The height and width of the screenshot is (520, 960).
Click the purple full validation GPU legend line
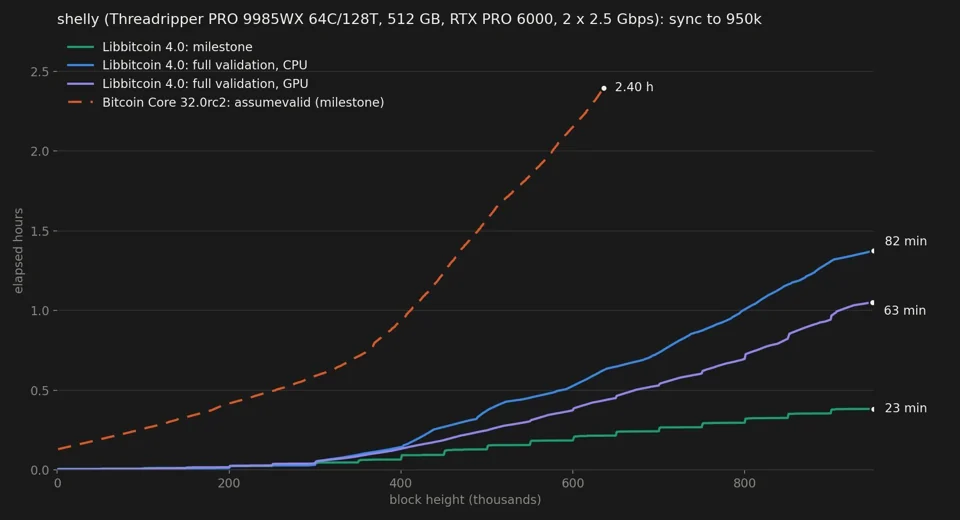point(81,83)
